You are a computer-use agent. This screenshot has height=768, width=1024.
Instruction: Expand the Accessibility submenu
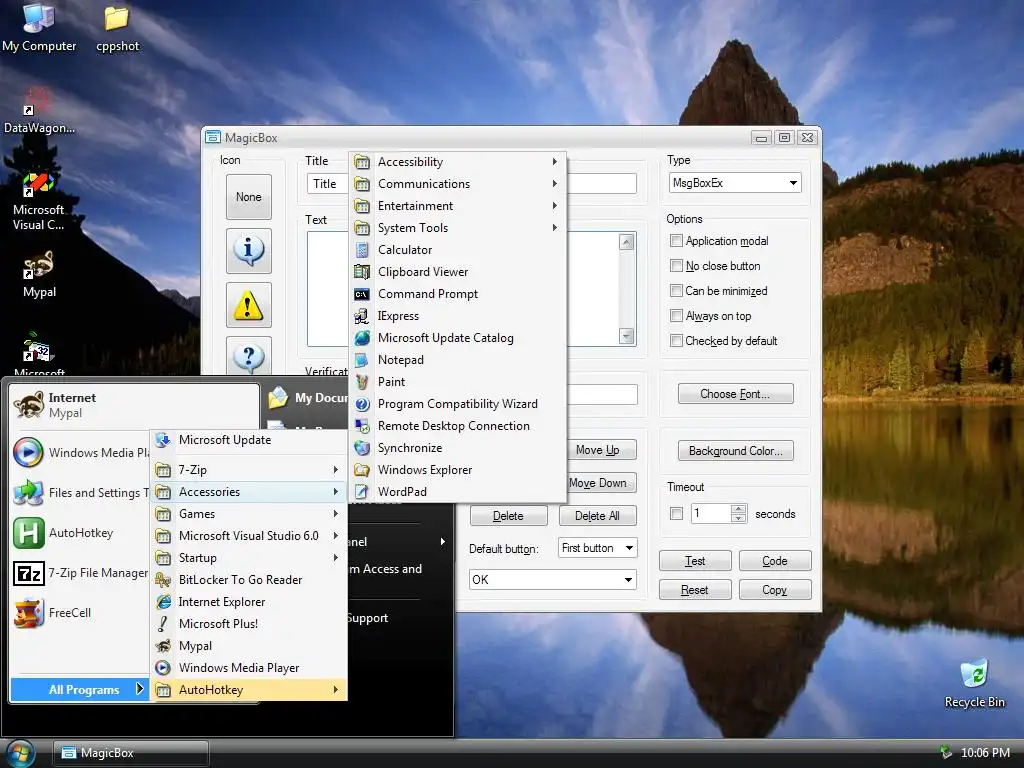[x=457, y=162]
